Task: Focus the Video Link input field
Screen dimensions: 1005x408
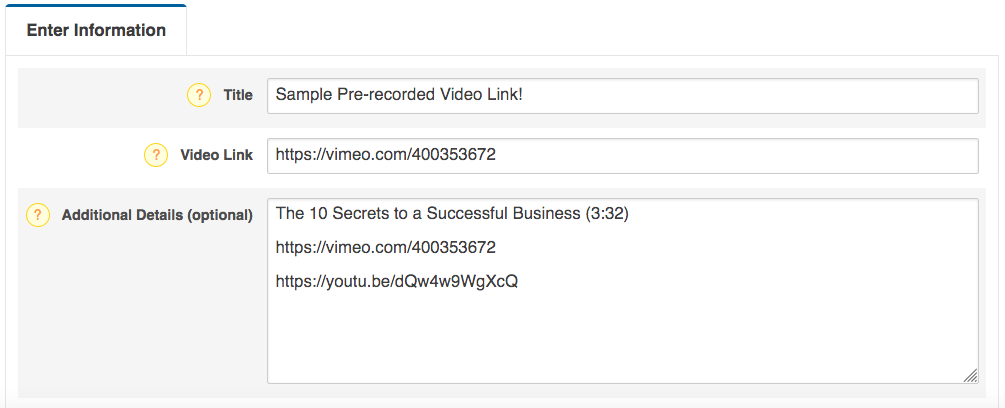Action: pos(623,156)
